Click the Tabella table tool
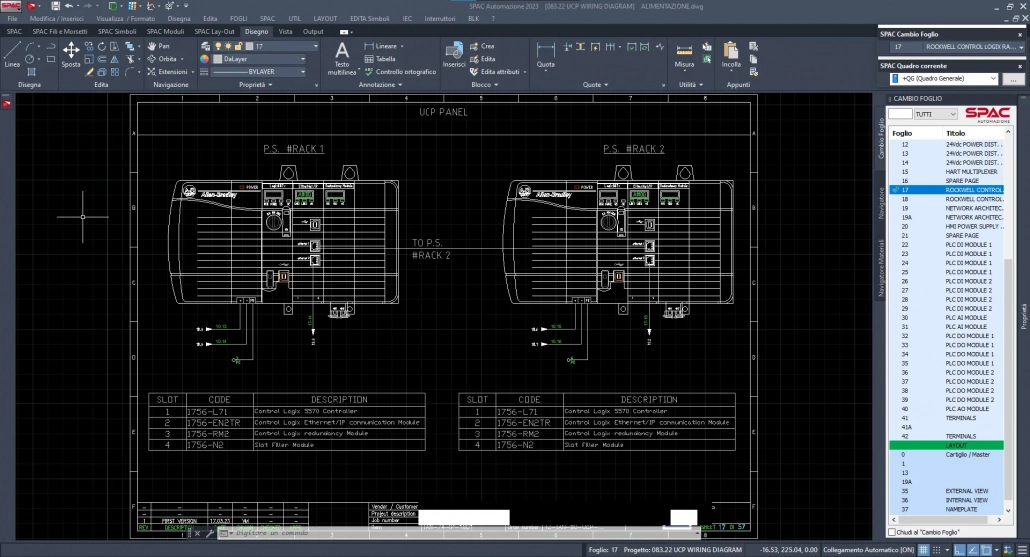 (385, 59)
